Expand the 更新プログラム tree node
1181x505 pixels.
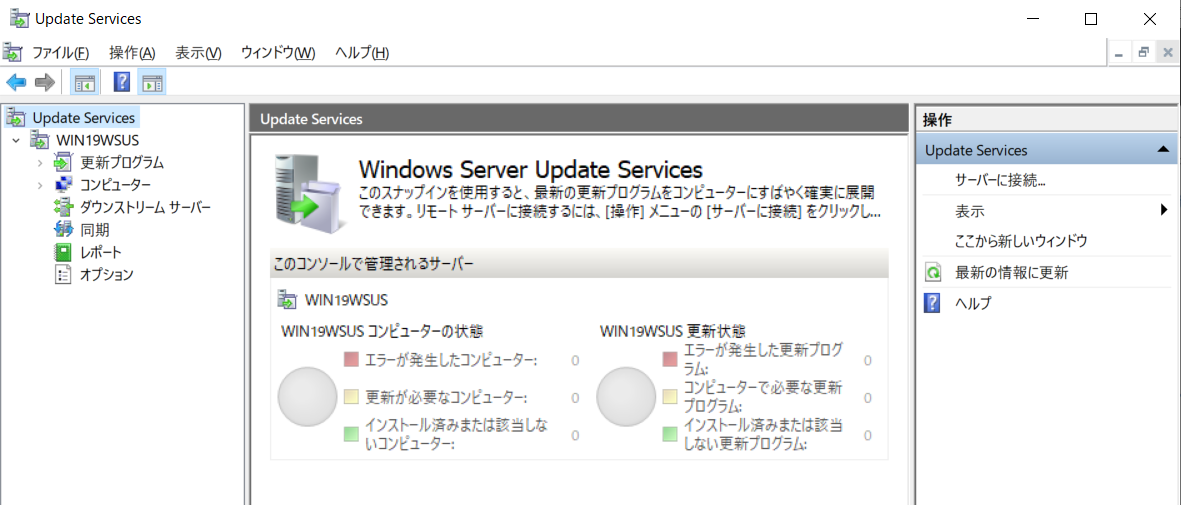click(x=40, y=163)
